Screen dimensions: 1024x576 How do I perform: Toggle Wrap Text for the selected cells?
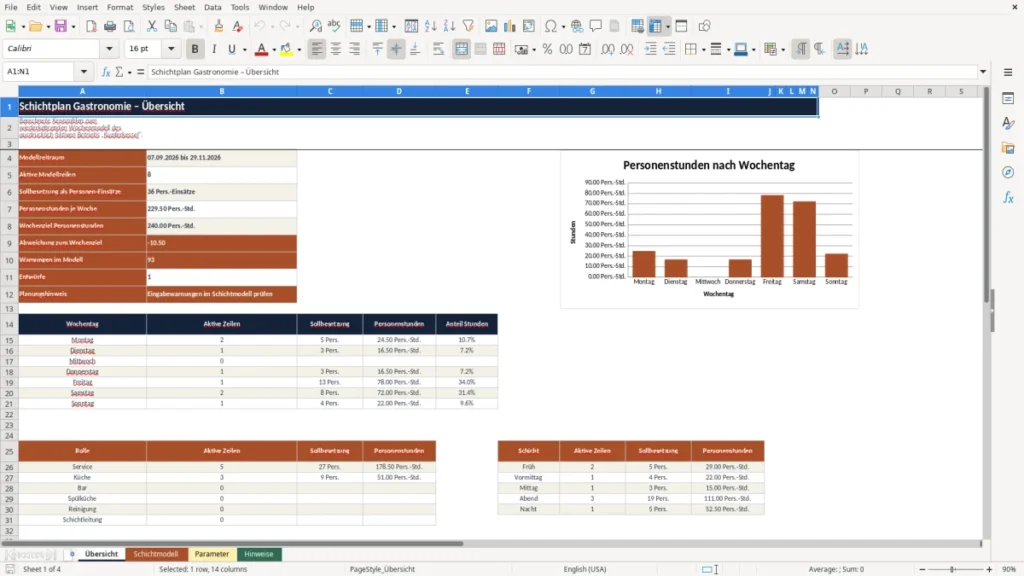coord(438,49)
